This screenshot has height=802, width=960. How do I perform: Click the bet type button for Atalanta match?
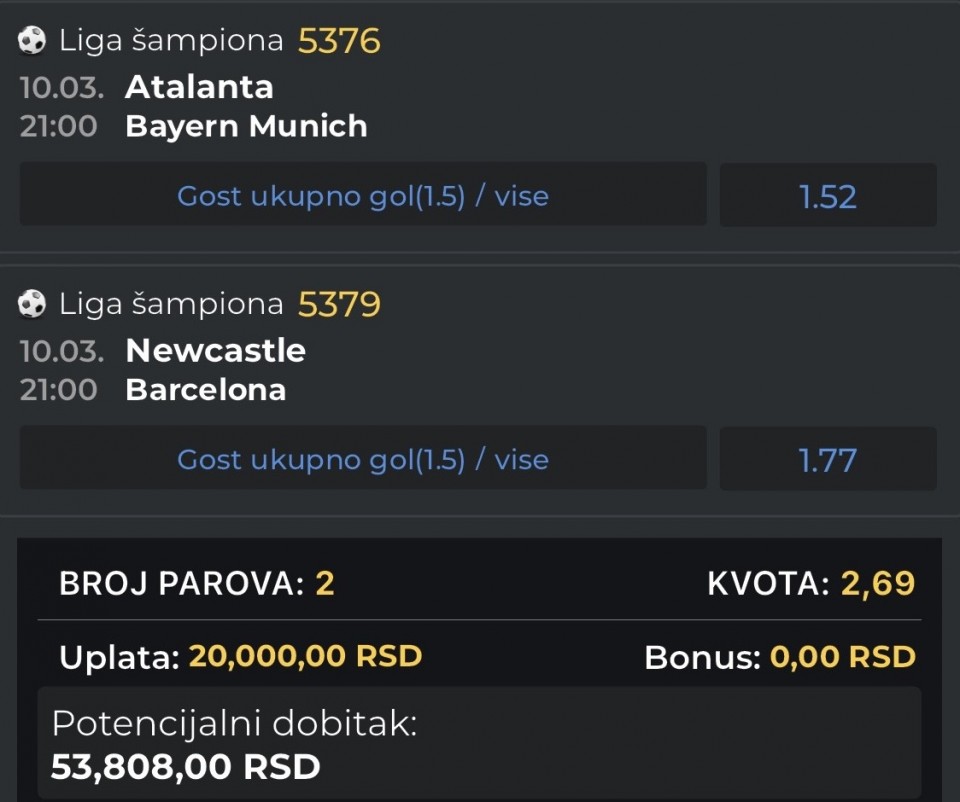click(363, 196)
